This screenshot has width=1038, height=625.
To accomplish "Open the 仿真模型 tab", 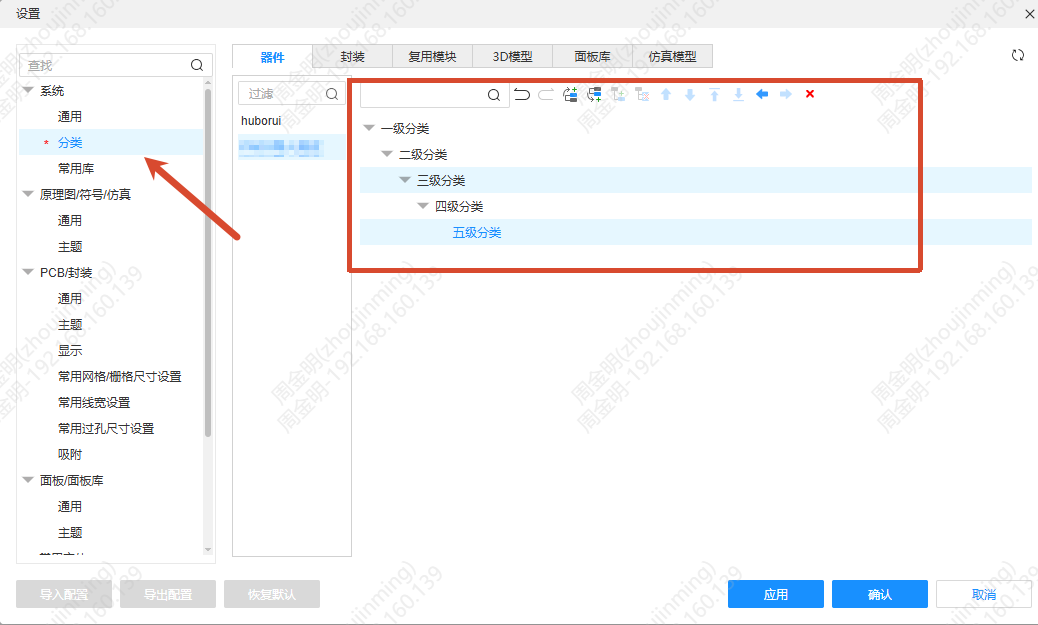I will coord(673,57).
